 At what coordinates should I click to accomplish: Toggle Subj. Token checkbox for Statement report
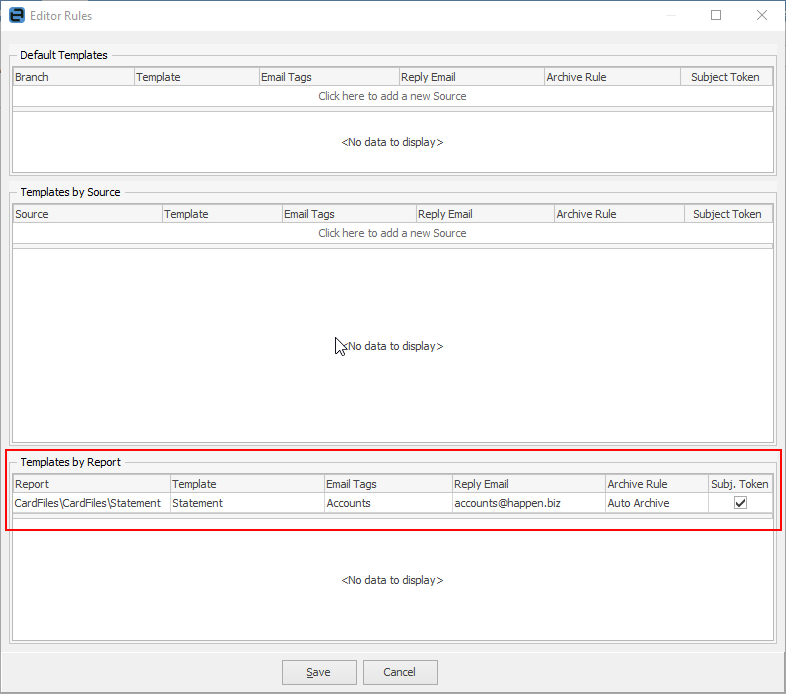pos(740,502)
